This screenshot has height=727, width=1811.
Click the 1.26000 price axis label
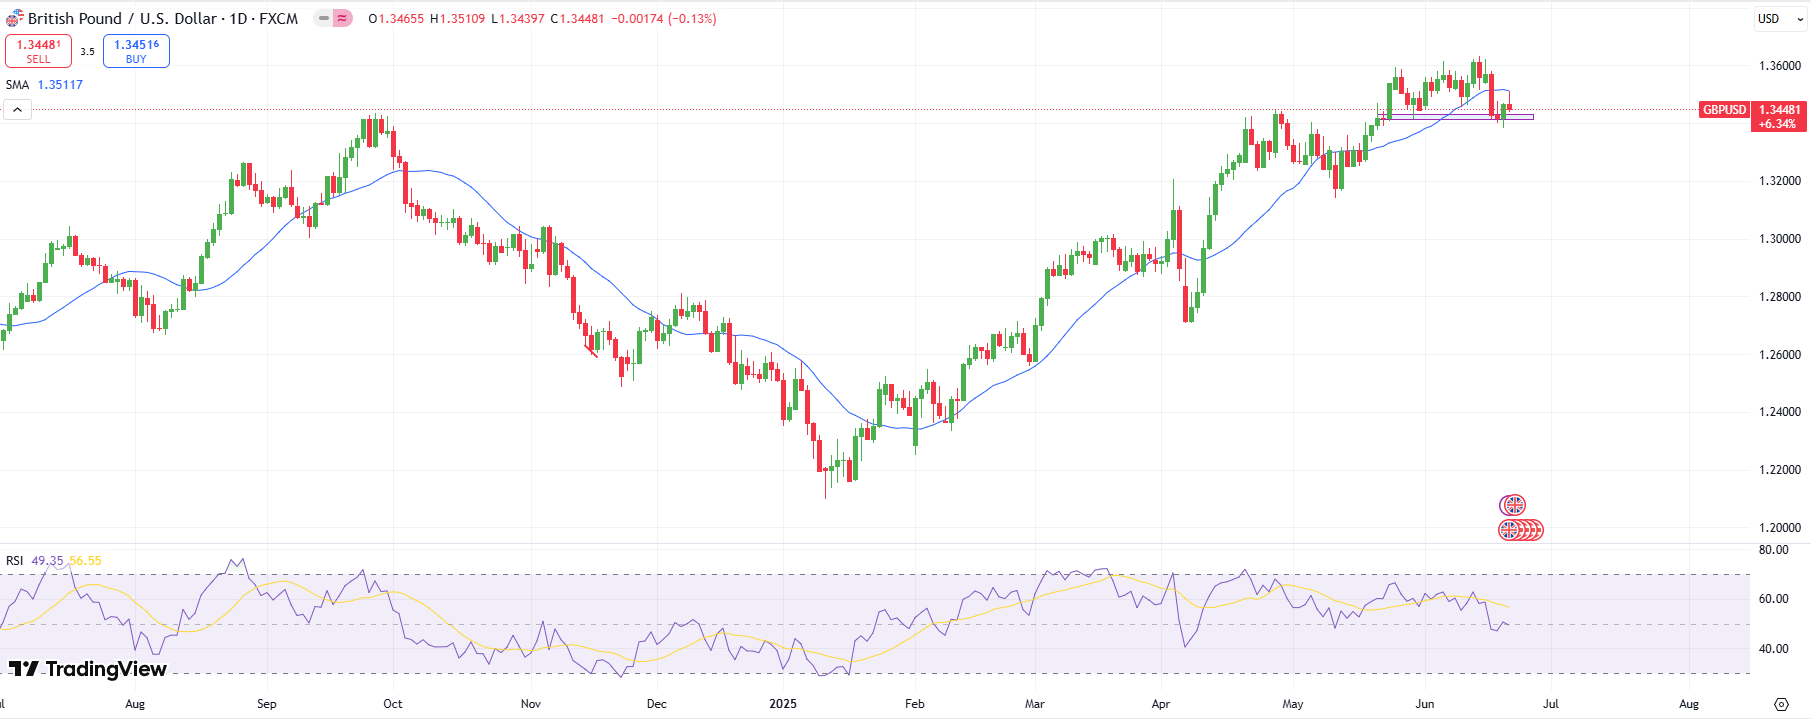pos(1780,355)
